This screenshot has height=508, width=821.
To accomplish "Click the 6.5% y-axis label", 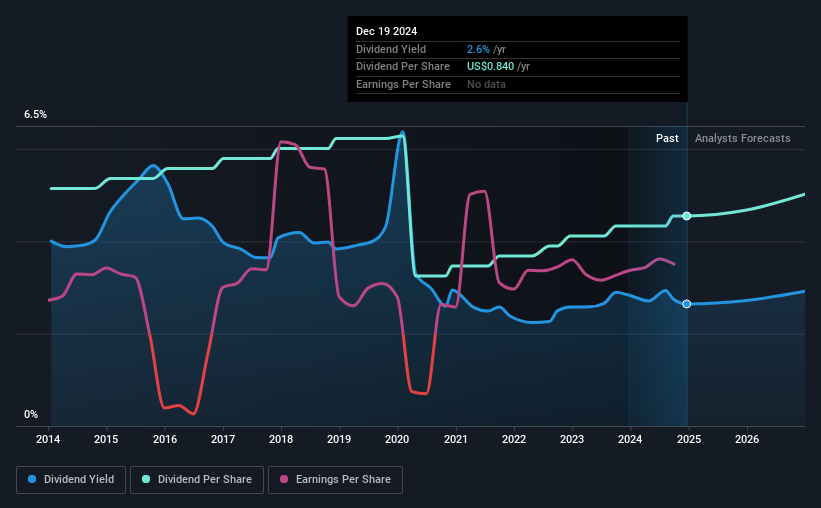I will pyautogui.click(x=36, y=114).
